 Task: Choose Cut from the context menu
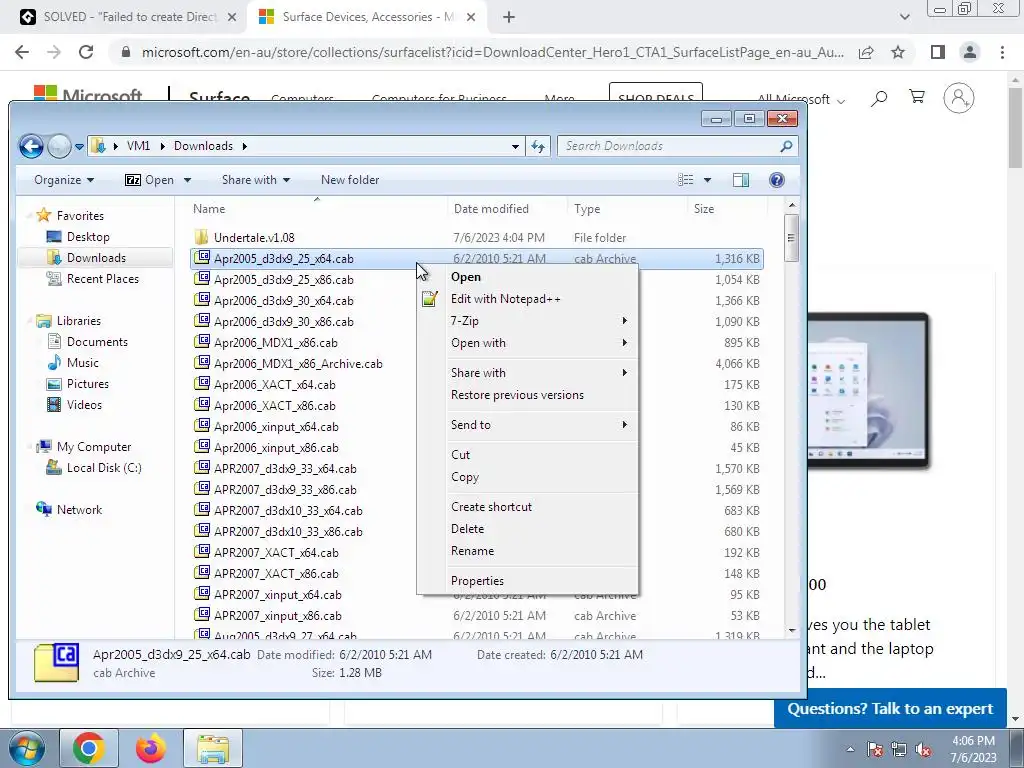click(527, 455)
